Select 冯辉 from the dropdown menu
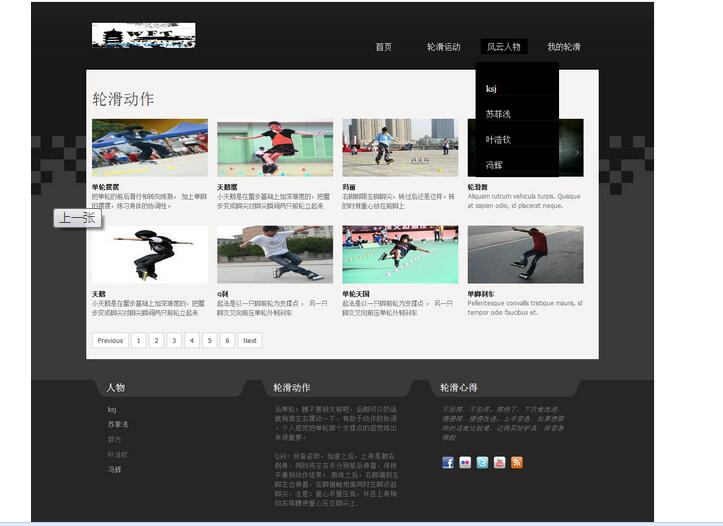The image size is (723, 526). pos(494,165)
